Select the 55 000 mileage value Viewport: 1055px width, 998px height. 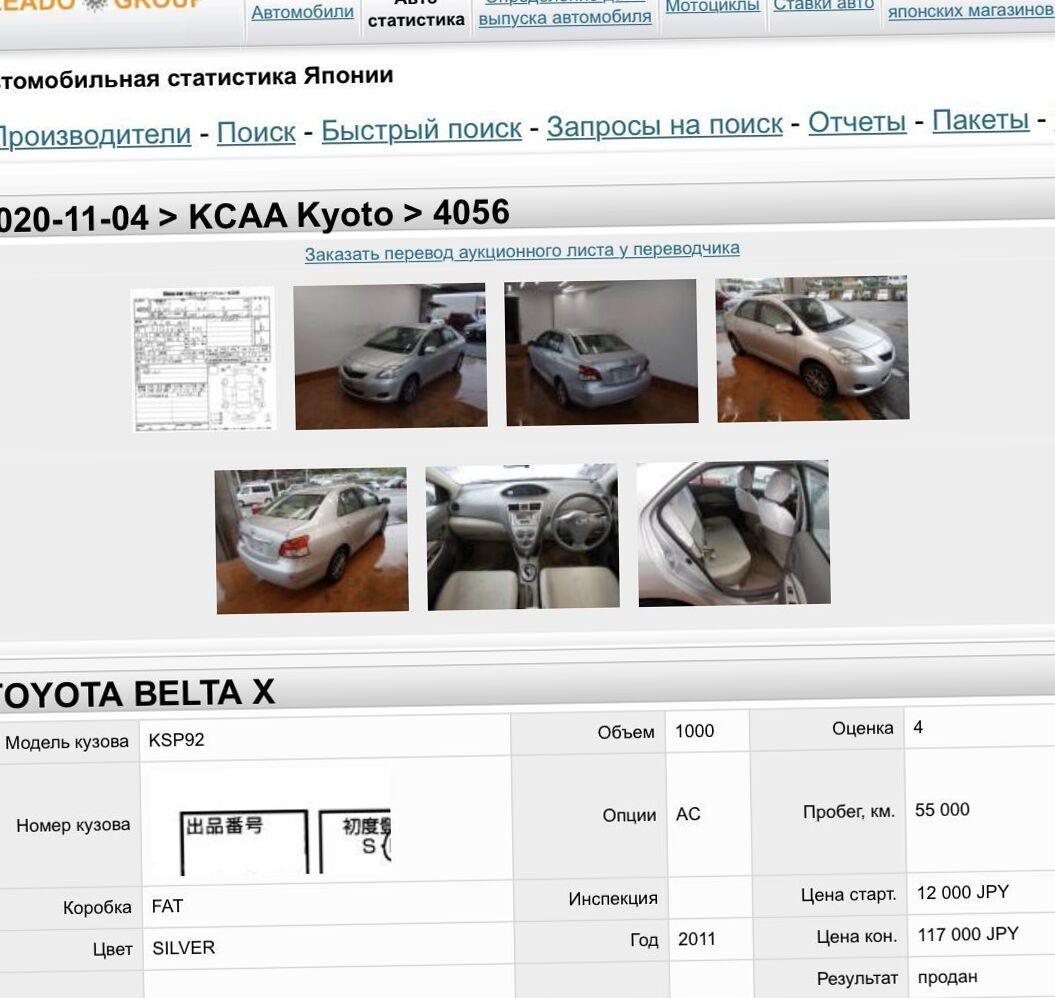[x=942, y=810]
